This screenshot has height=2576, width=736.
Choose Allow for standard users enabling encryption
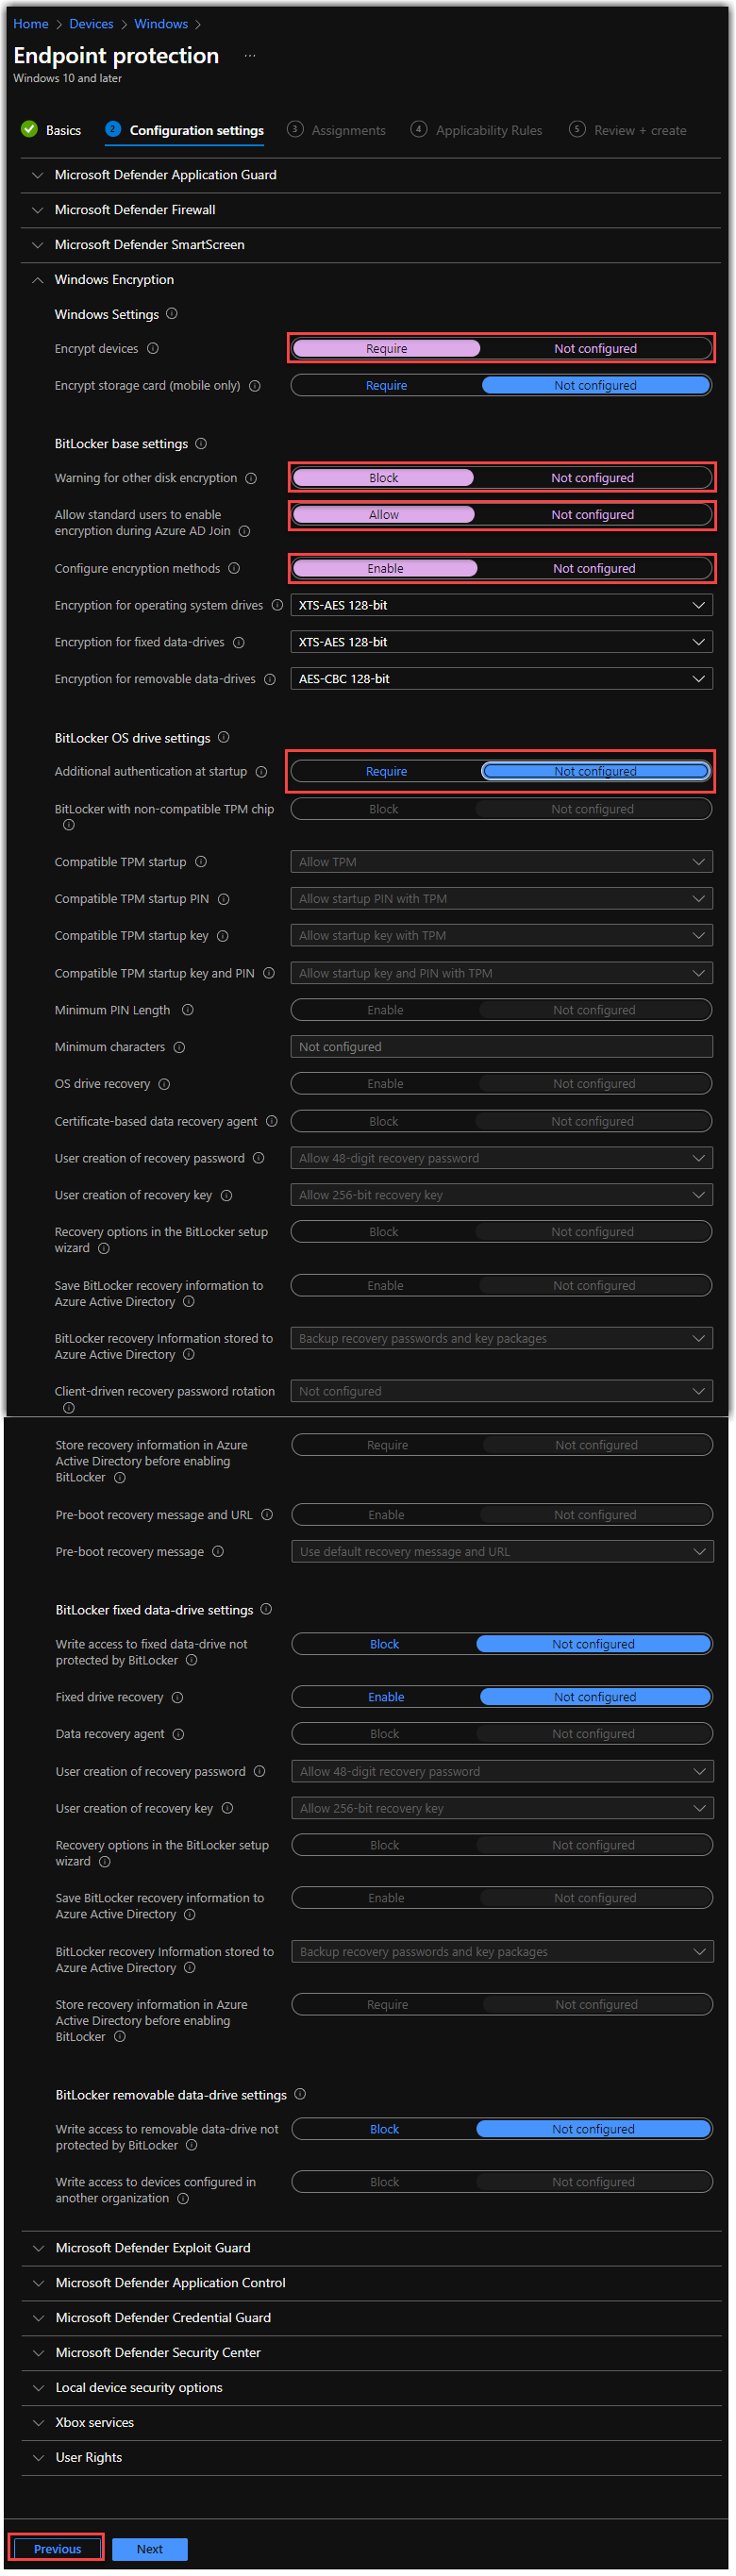[x=384, y=515]
